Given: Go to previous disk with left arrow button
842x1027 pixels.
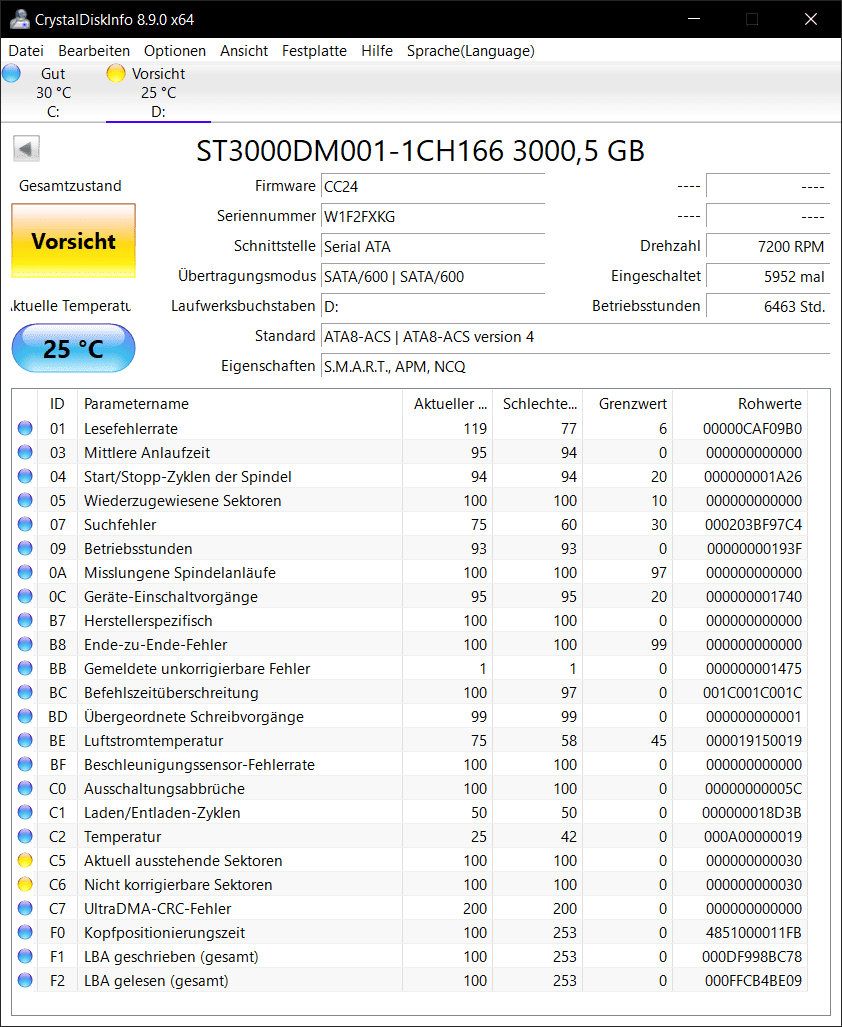Looking at the screenshot, I should click(26, 149).
